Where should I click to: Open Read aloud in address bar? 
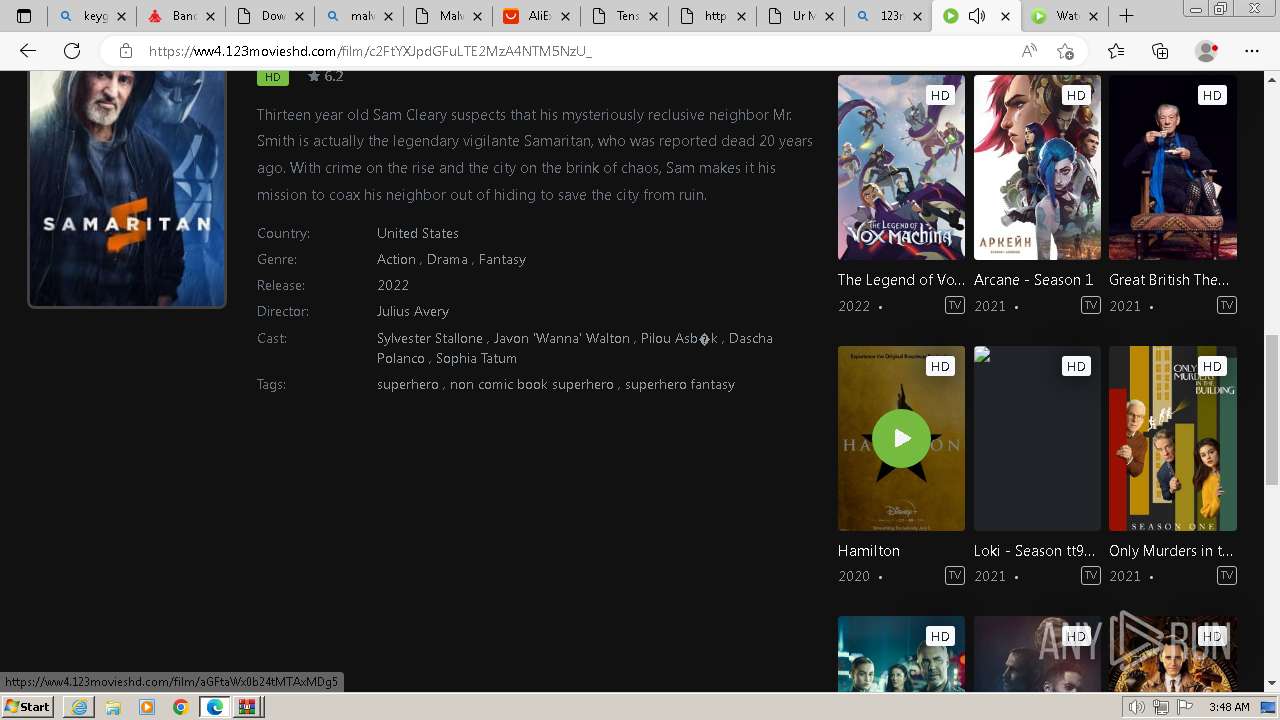1029,51
